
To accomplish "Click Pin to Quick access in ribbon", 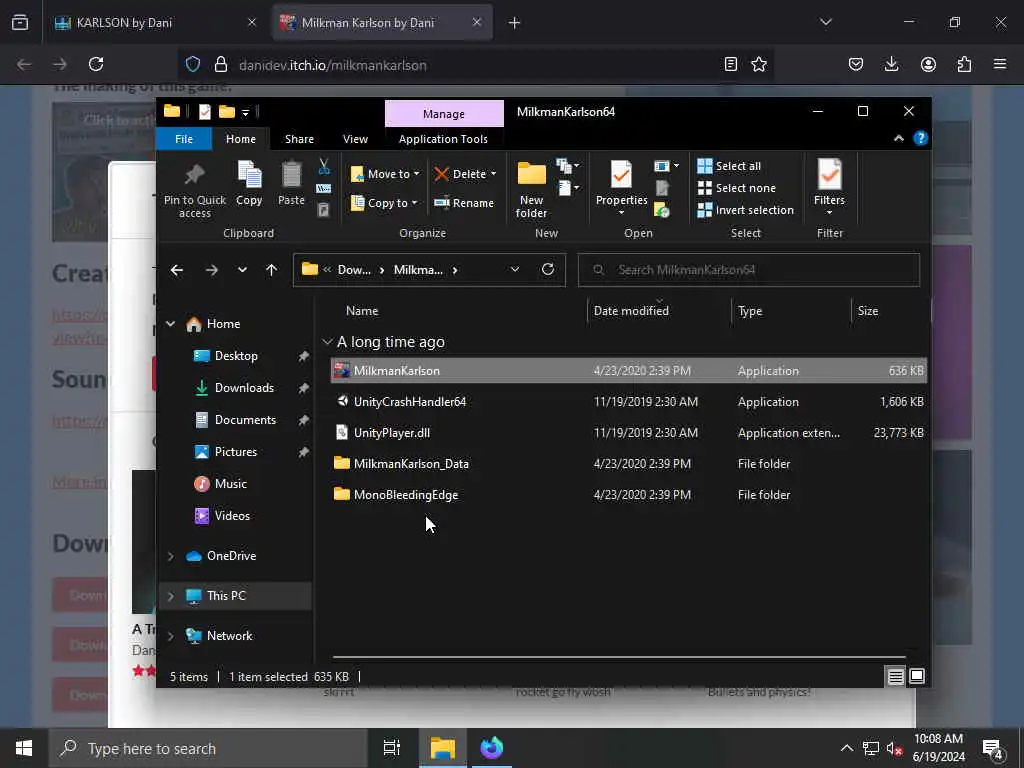I will [x=195, y=191].
